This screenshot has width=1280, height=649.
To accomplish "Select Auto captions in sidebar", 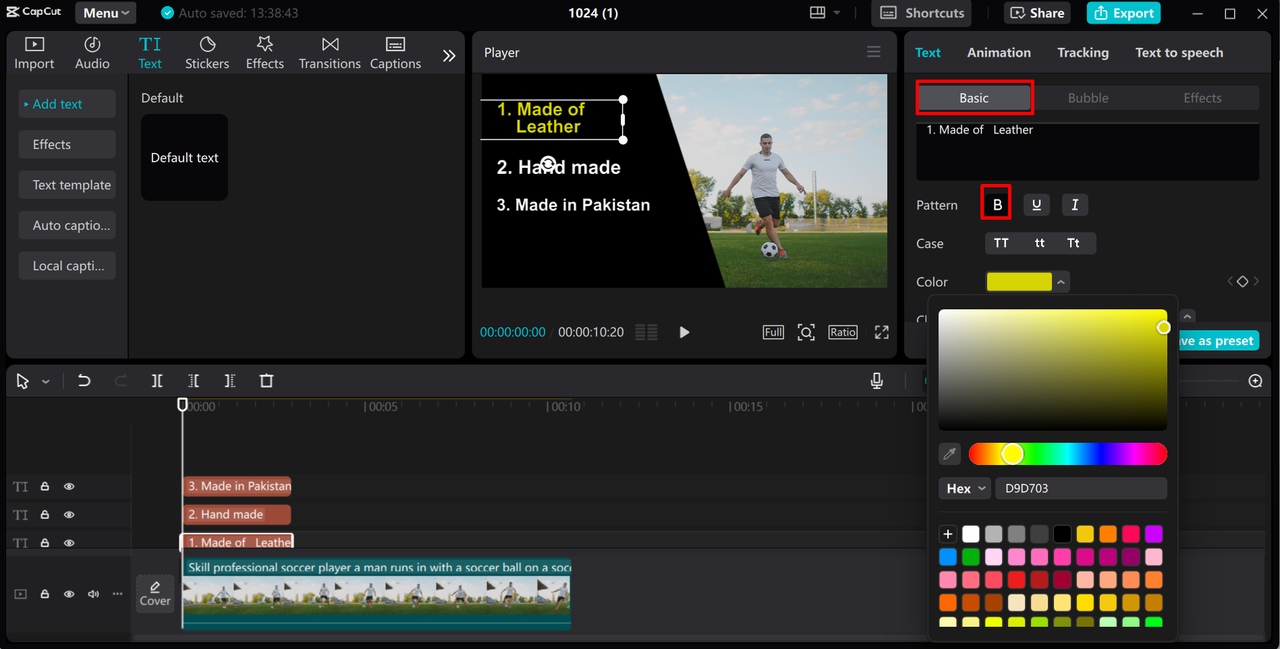I will pyautogui.click(x=67, y=225).
